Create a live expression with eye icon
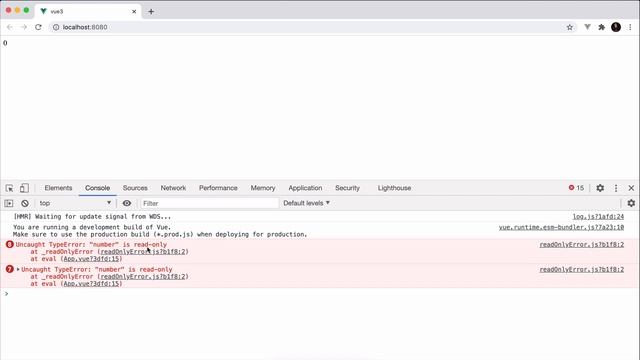640x360 pixels. tap(127, 203)
